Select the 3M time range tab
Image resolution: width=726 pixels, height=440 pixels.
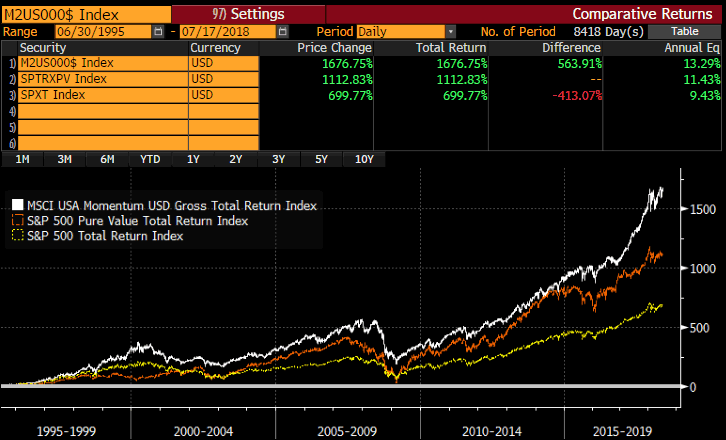(x=64, y=159)
